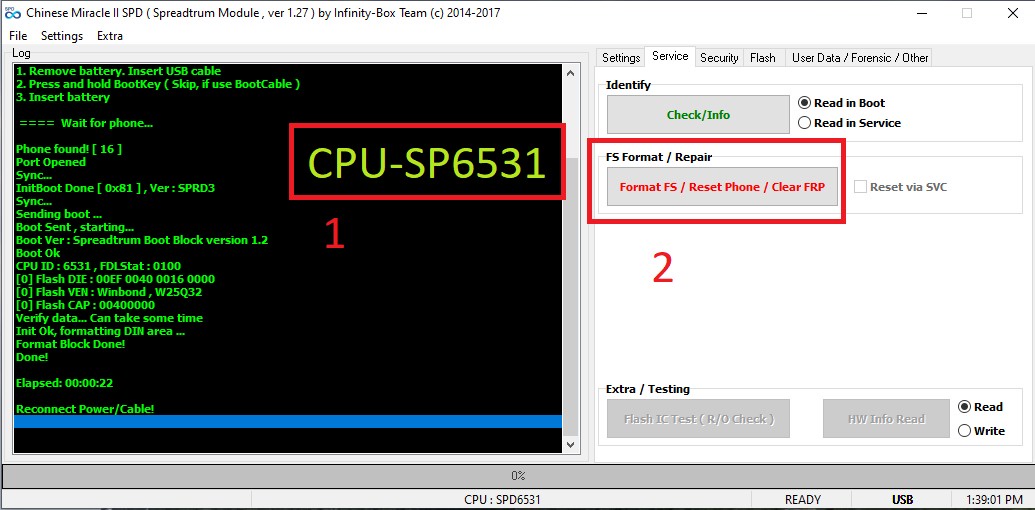The width and height of the screenshot is (1035, 510).
Task: Select the Read in Boot option
Action: [842, 103]
